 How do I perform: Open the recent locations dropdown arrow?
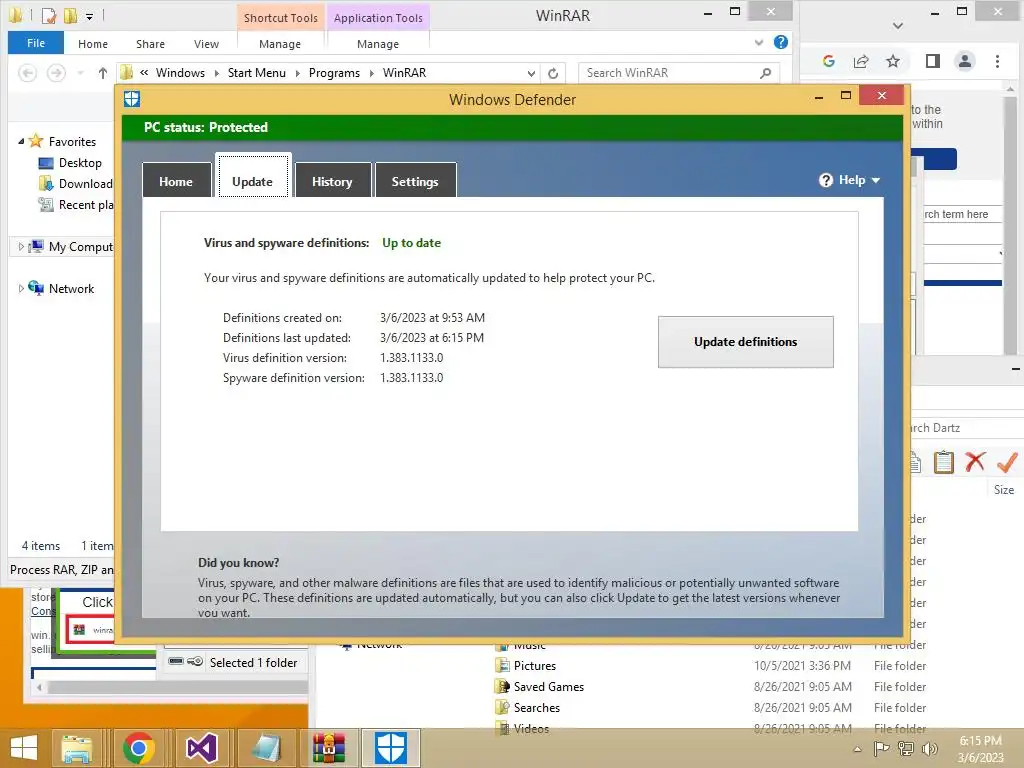(80, 72)
